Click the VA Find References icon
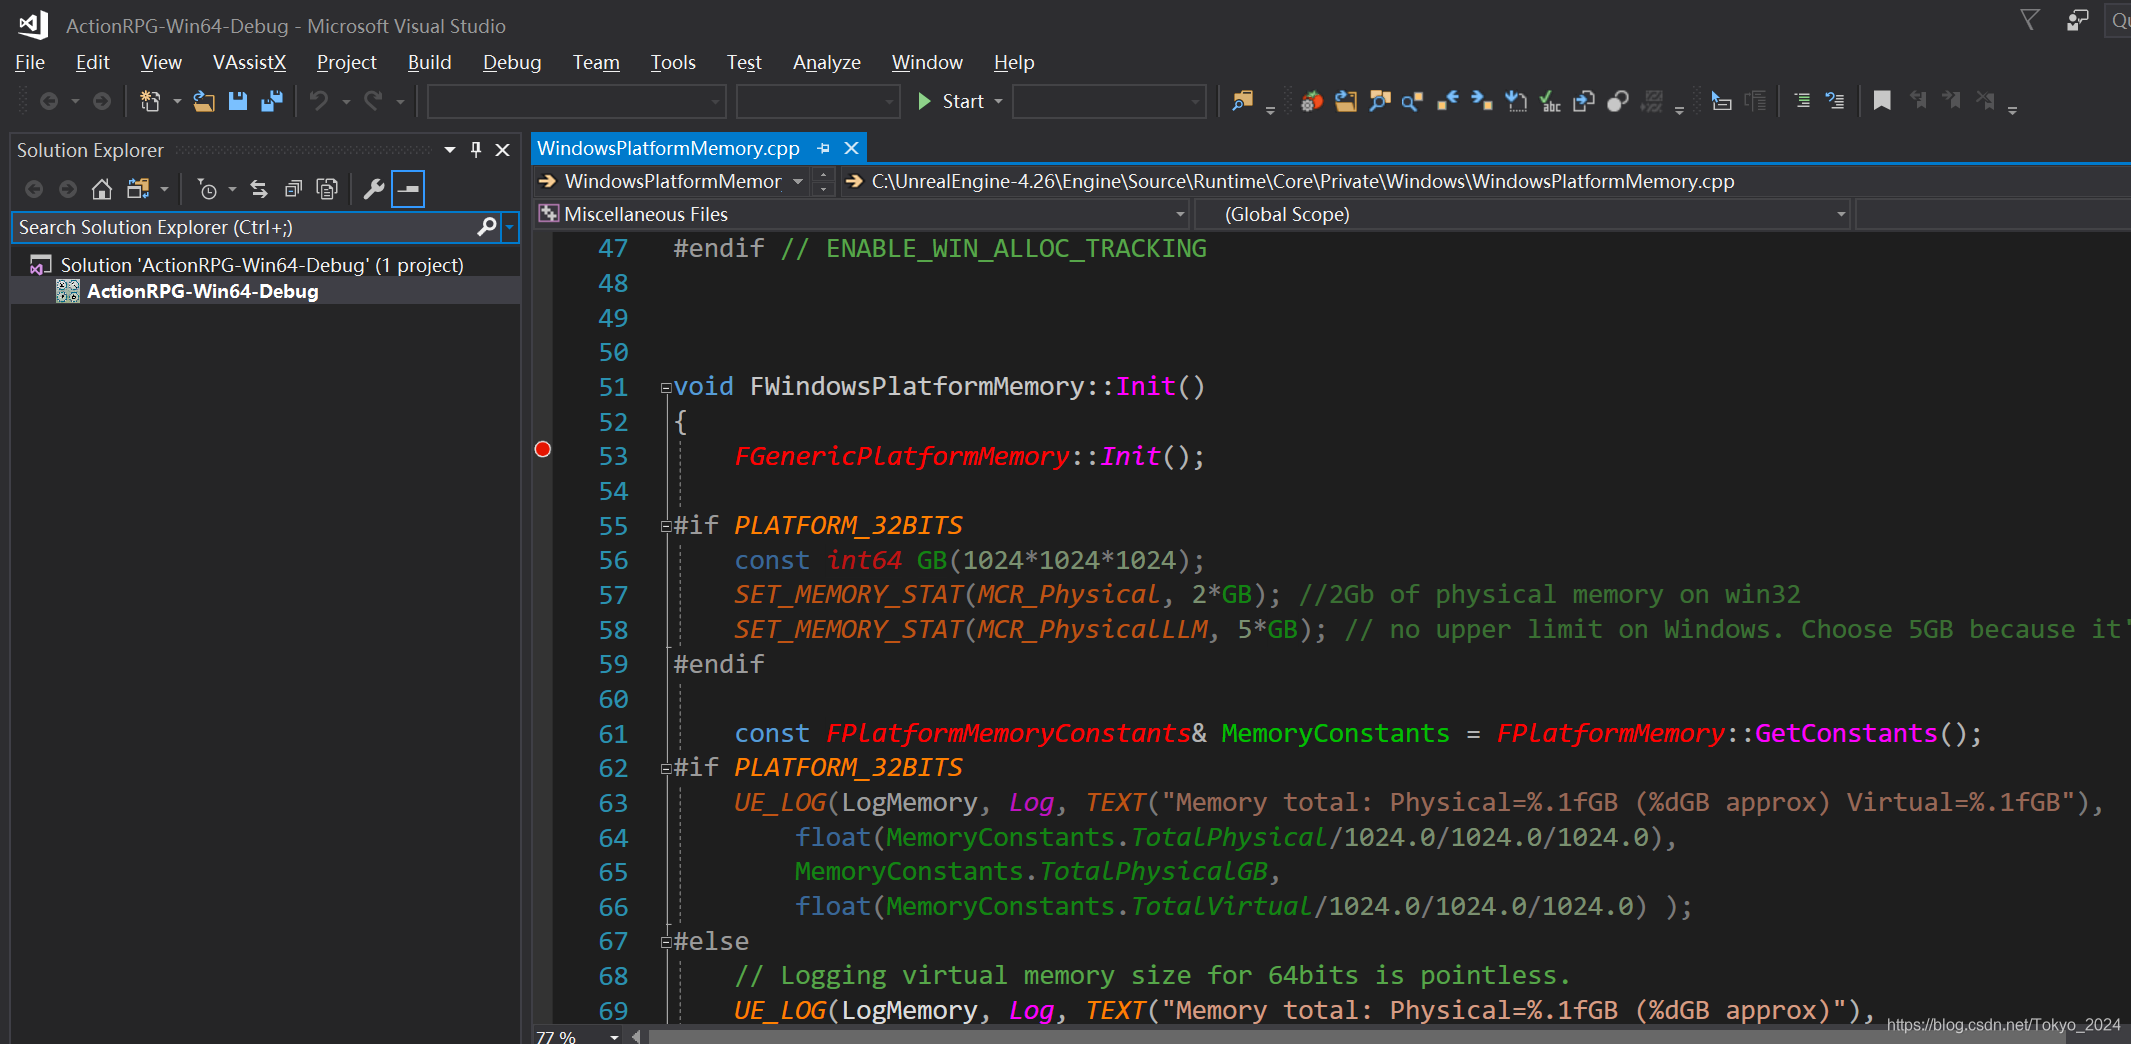The width and height of the screenshot is (2131, 1044). [x=1413, y=101]
